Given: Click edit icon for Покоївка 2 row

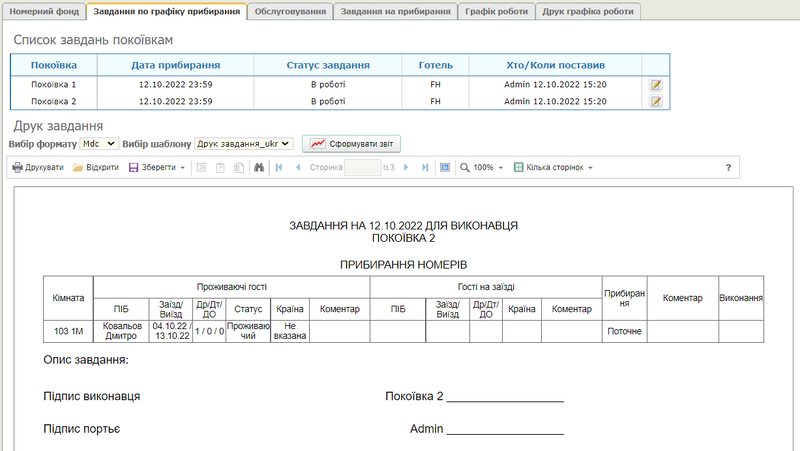Looking at the screenshot, I should (x=656, y=101).
